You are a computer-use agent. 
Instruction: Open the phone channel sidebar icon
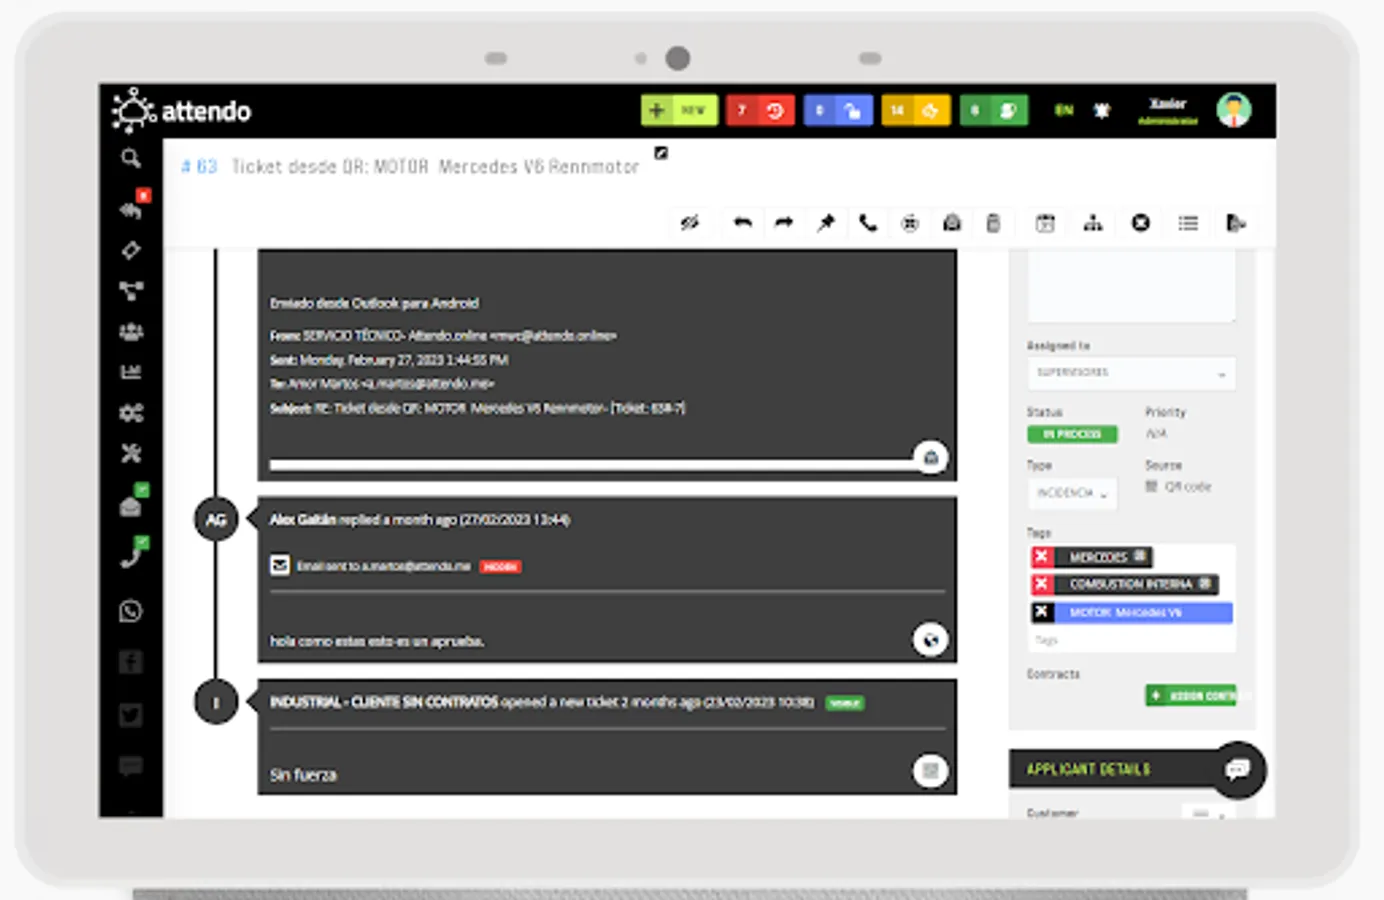pos(132,557)
